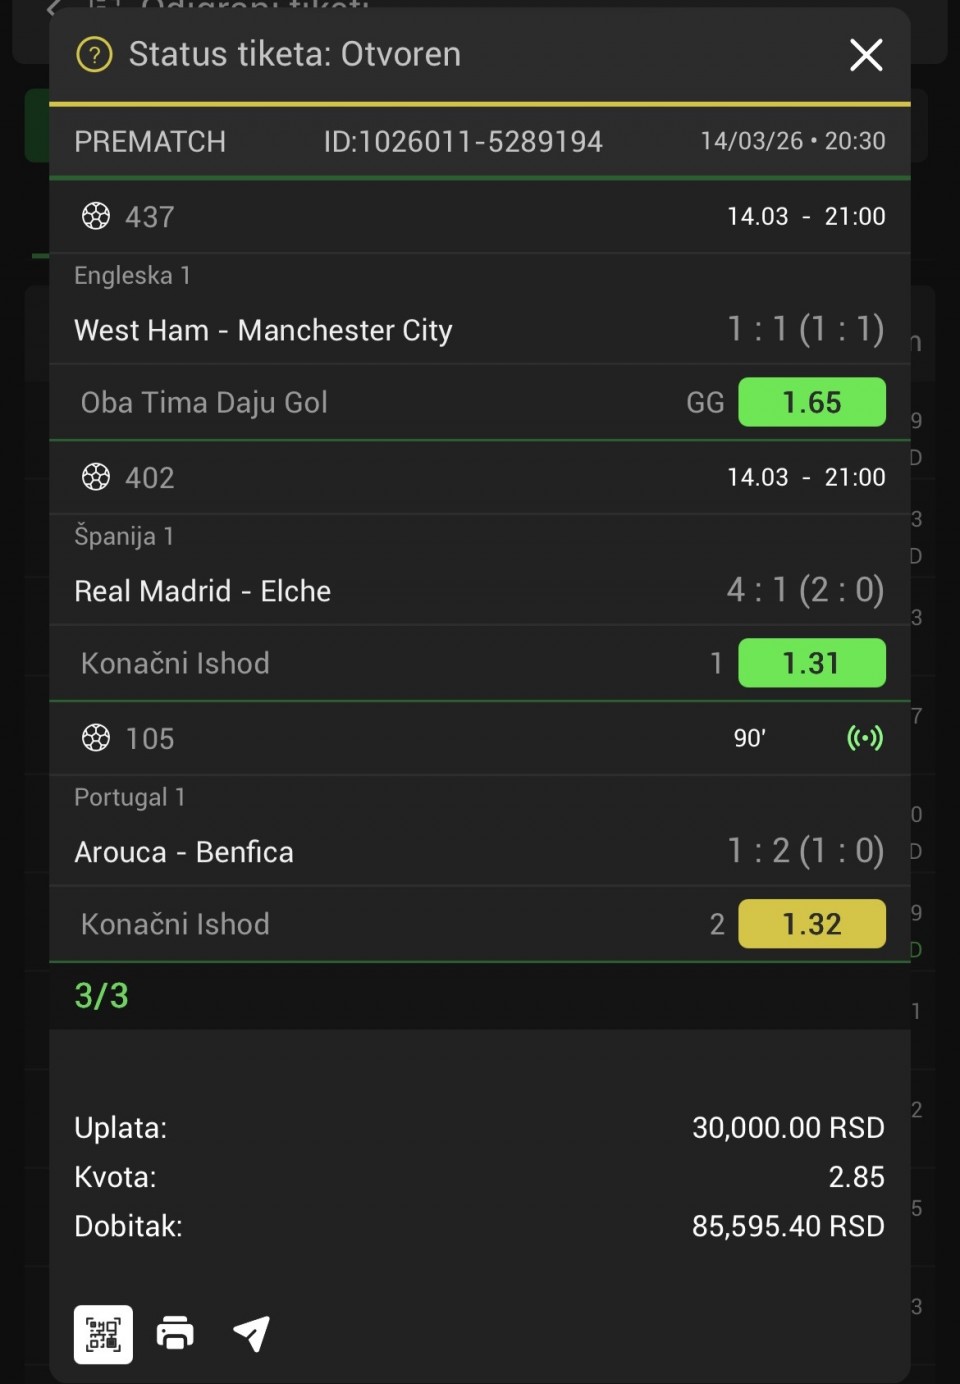Click the Dobitak payout amount
Viewport: 960px width, 1384px height.
click(787, 1226)
